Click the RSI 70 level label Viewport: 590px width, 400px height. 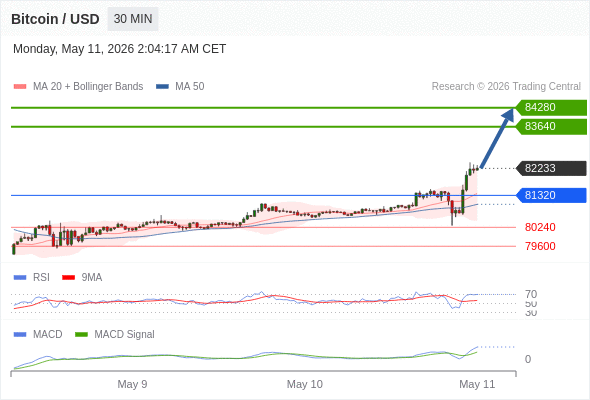pos(531,294)
